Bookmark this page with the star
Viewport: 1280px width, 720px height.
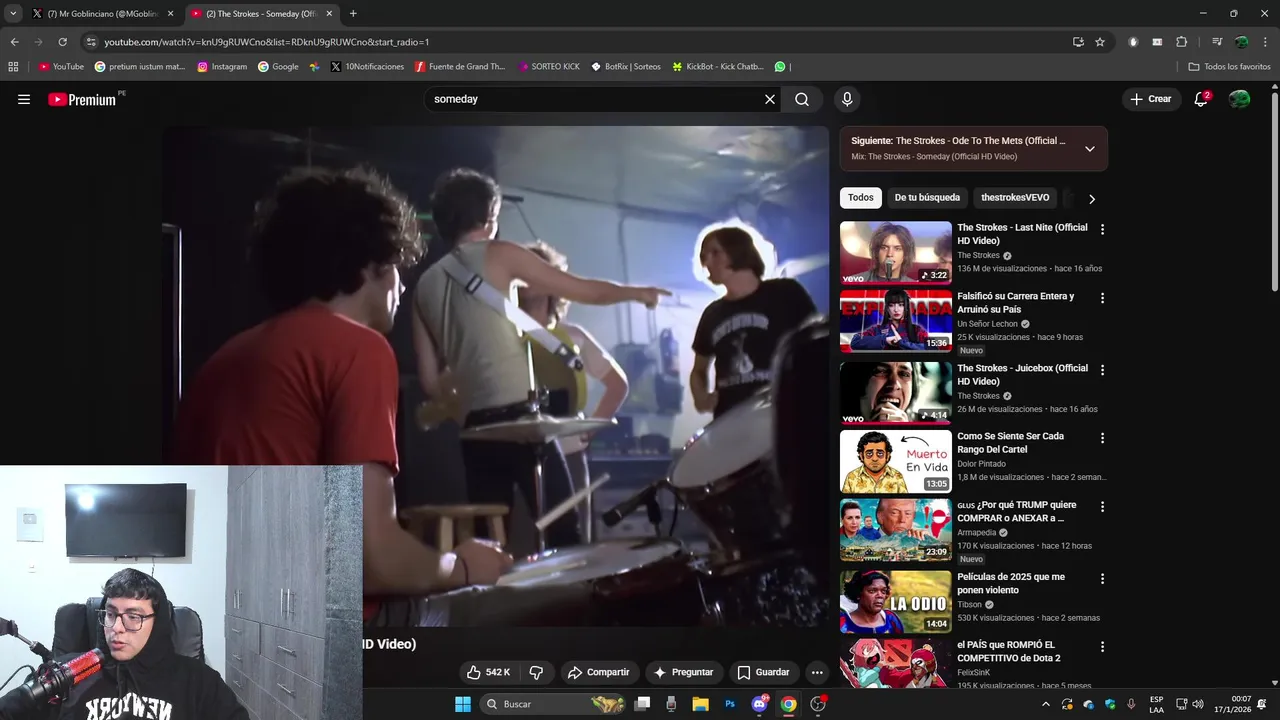(1100, 42)
